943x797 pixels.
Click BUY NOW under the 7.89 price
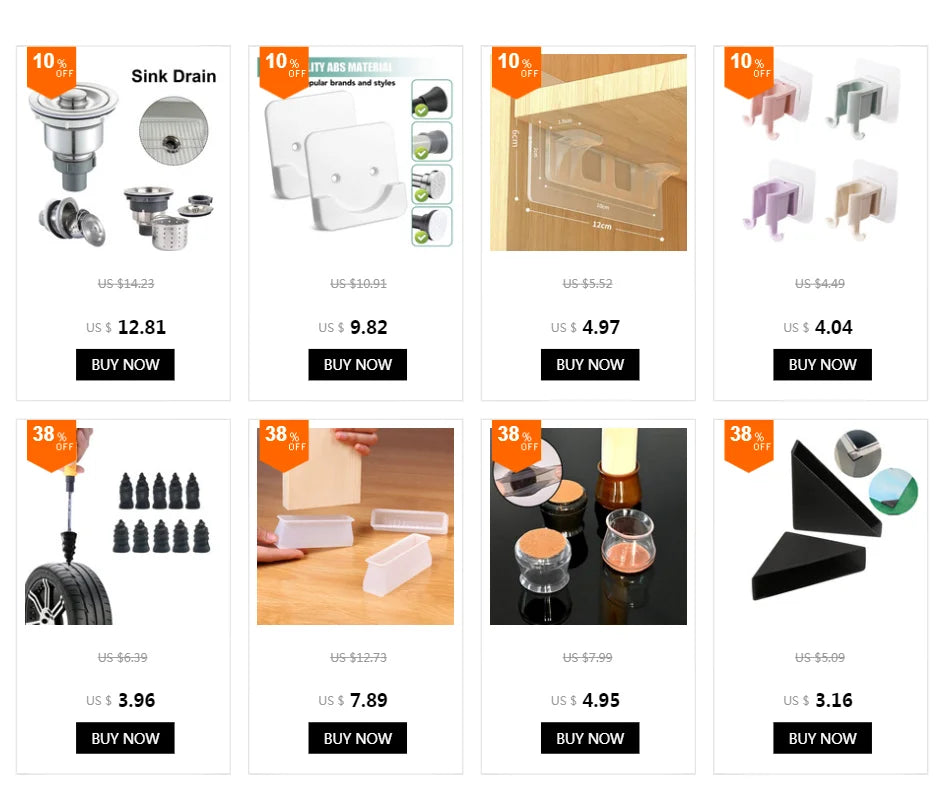click(x=357, y=738)
